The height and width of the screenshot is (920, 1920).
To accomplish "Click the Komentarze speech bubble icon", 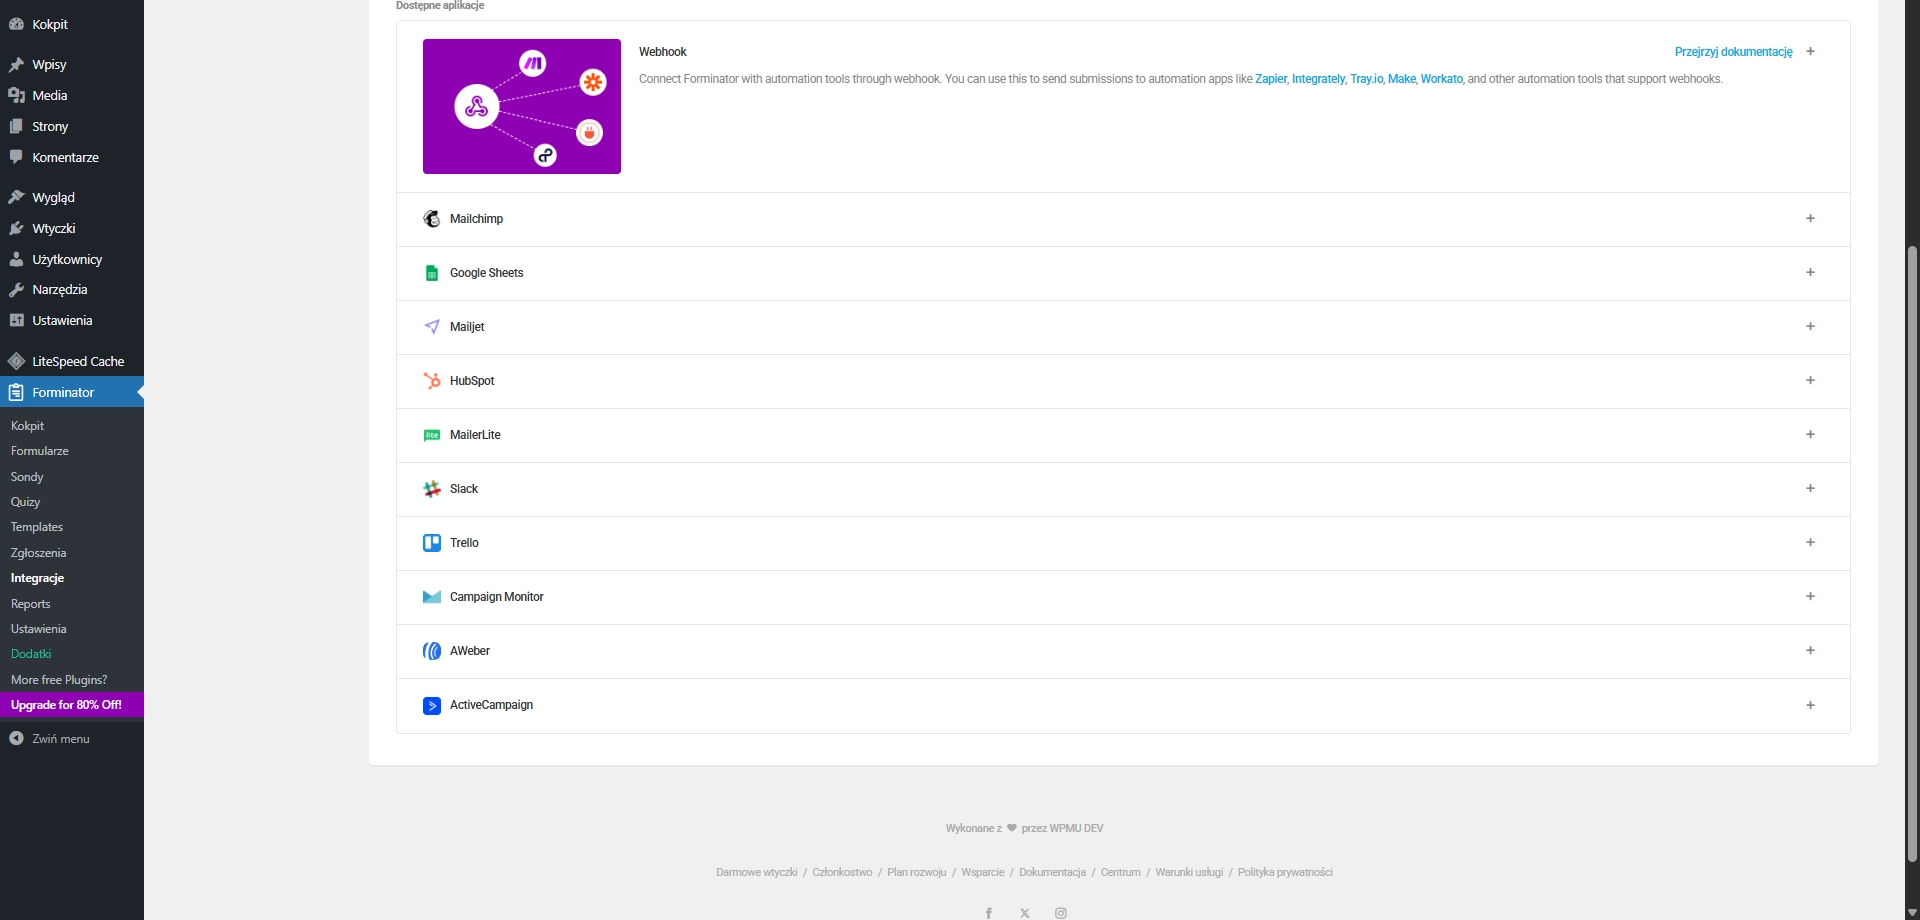I will [16, 157].
